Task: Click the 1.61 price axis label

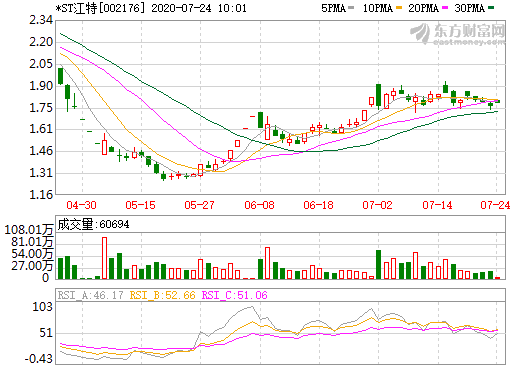Action: point(41,129)
